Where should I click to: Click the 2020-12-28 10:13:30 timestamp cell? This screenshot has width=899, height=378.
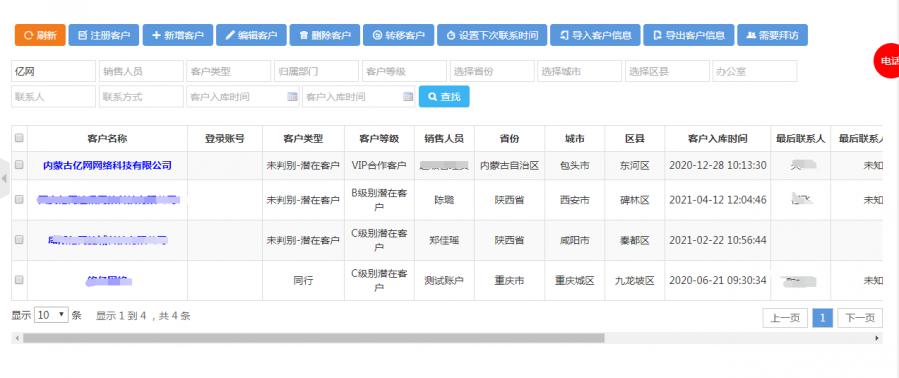click(718, 165)
